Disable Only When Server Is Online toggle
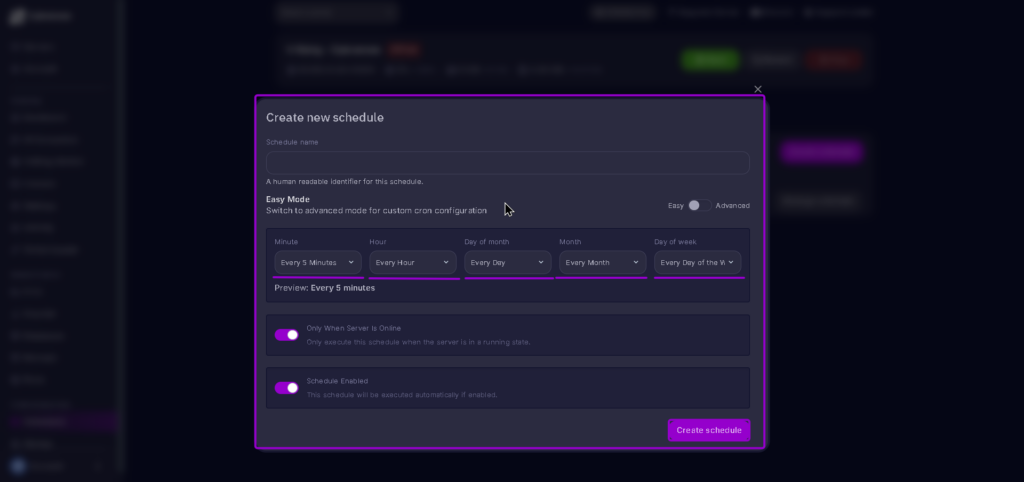The width and height of the screenshot is (1024, 482). click(287, 335)
